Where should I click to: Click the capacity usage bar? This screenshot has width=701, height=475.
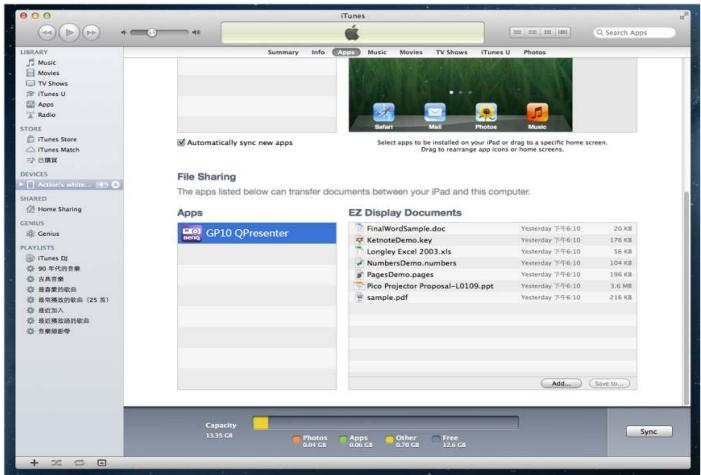point(386,423)
